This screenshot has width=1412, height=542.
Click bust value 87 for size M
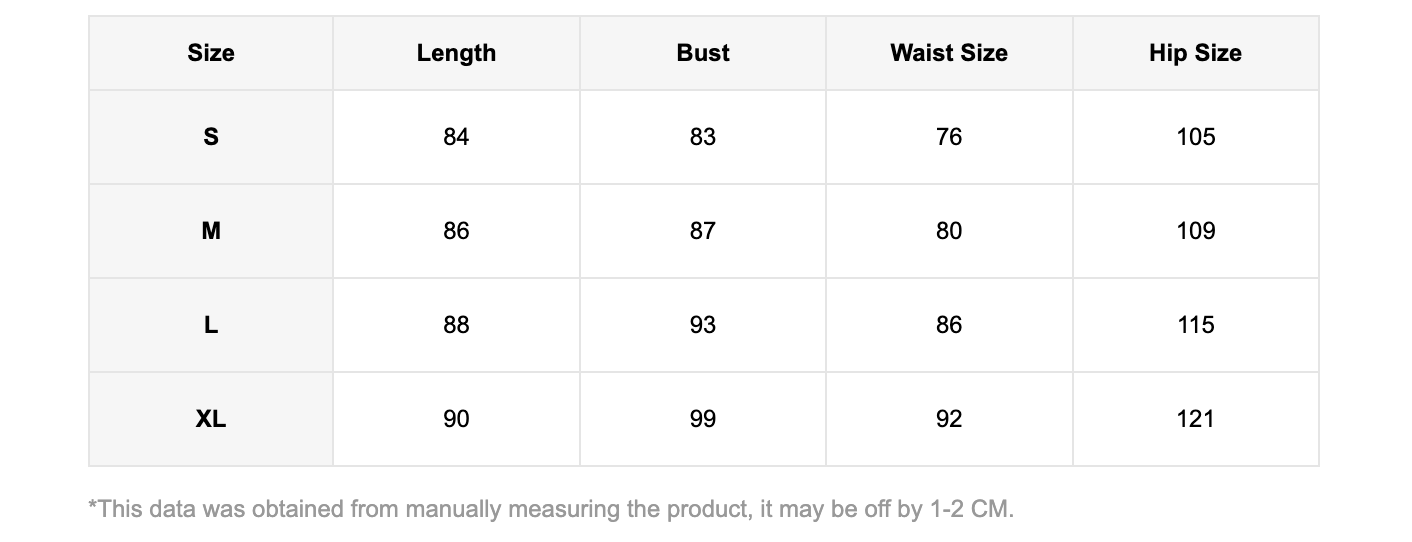(x=703, y=231)
